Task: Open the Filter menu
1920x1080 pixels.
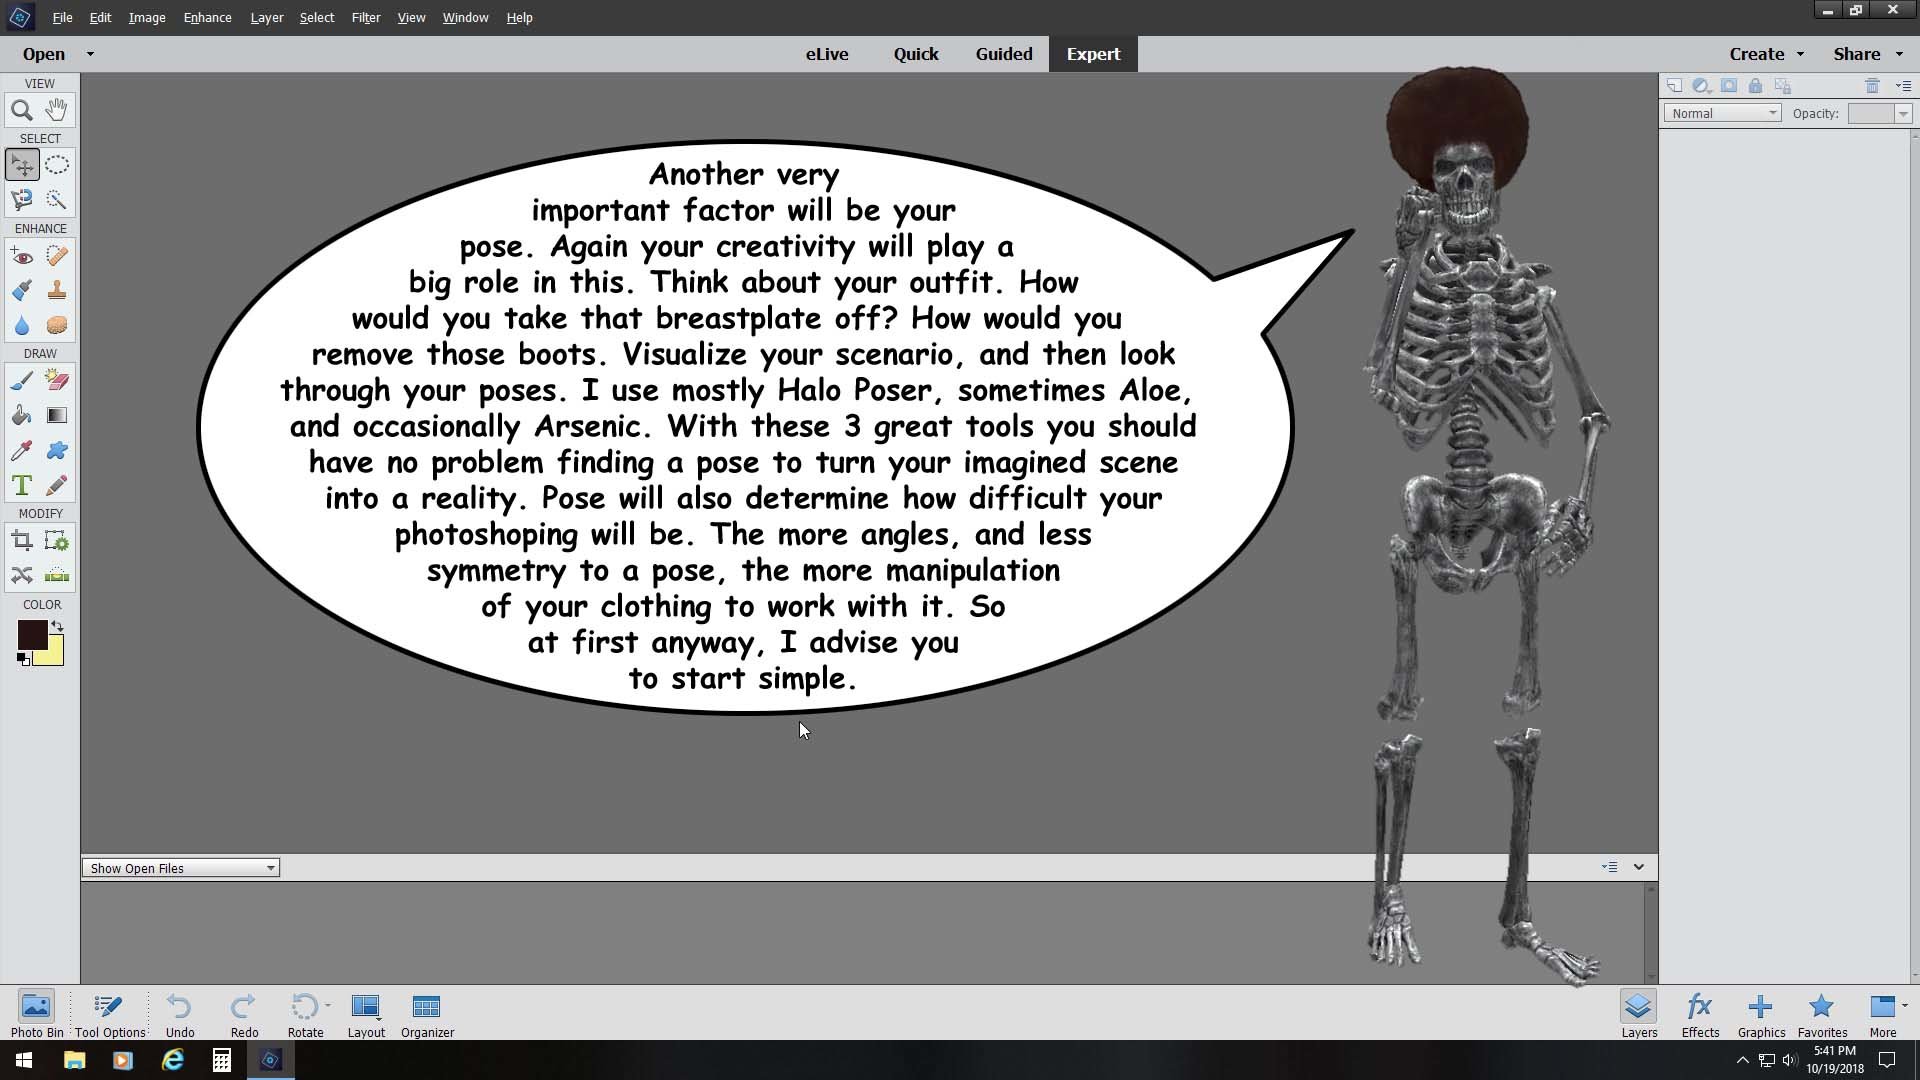Action: pos(365,17)
